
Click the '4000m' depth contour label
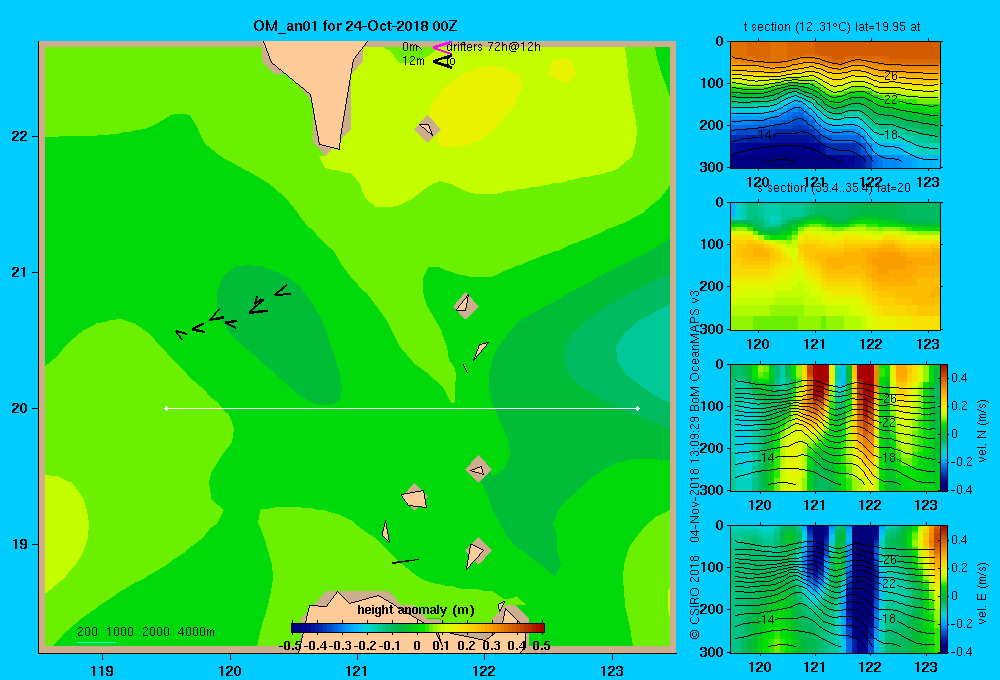point(196,632)
